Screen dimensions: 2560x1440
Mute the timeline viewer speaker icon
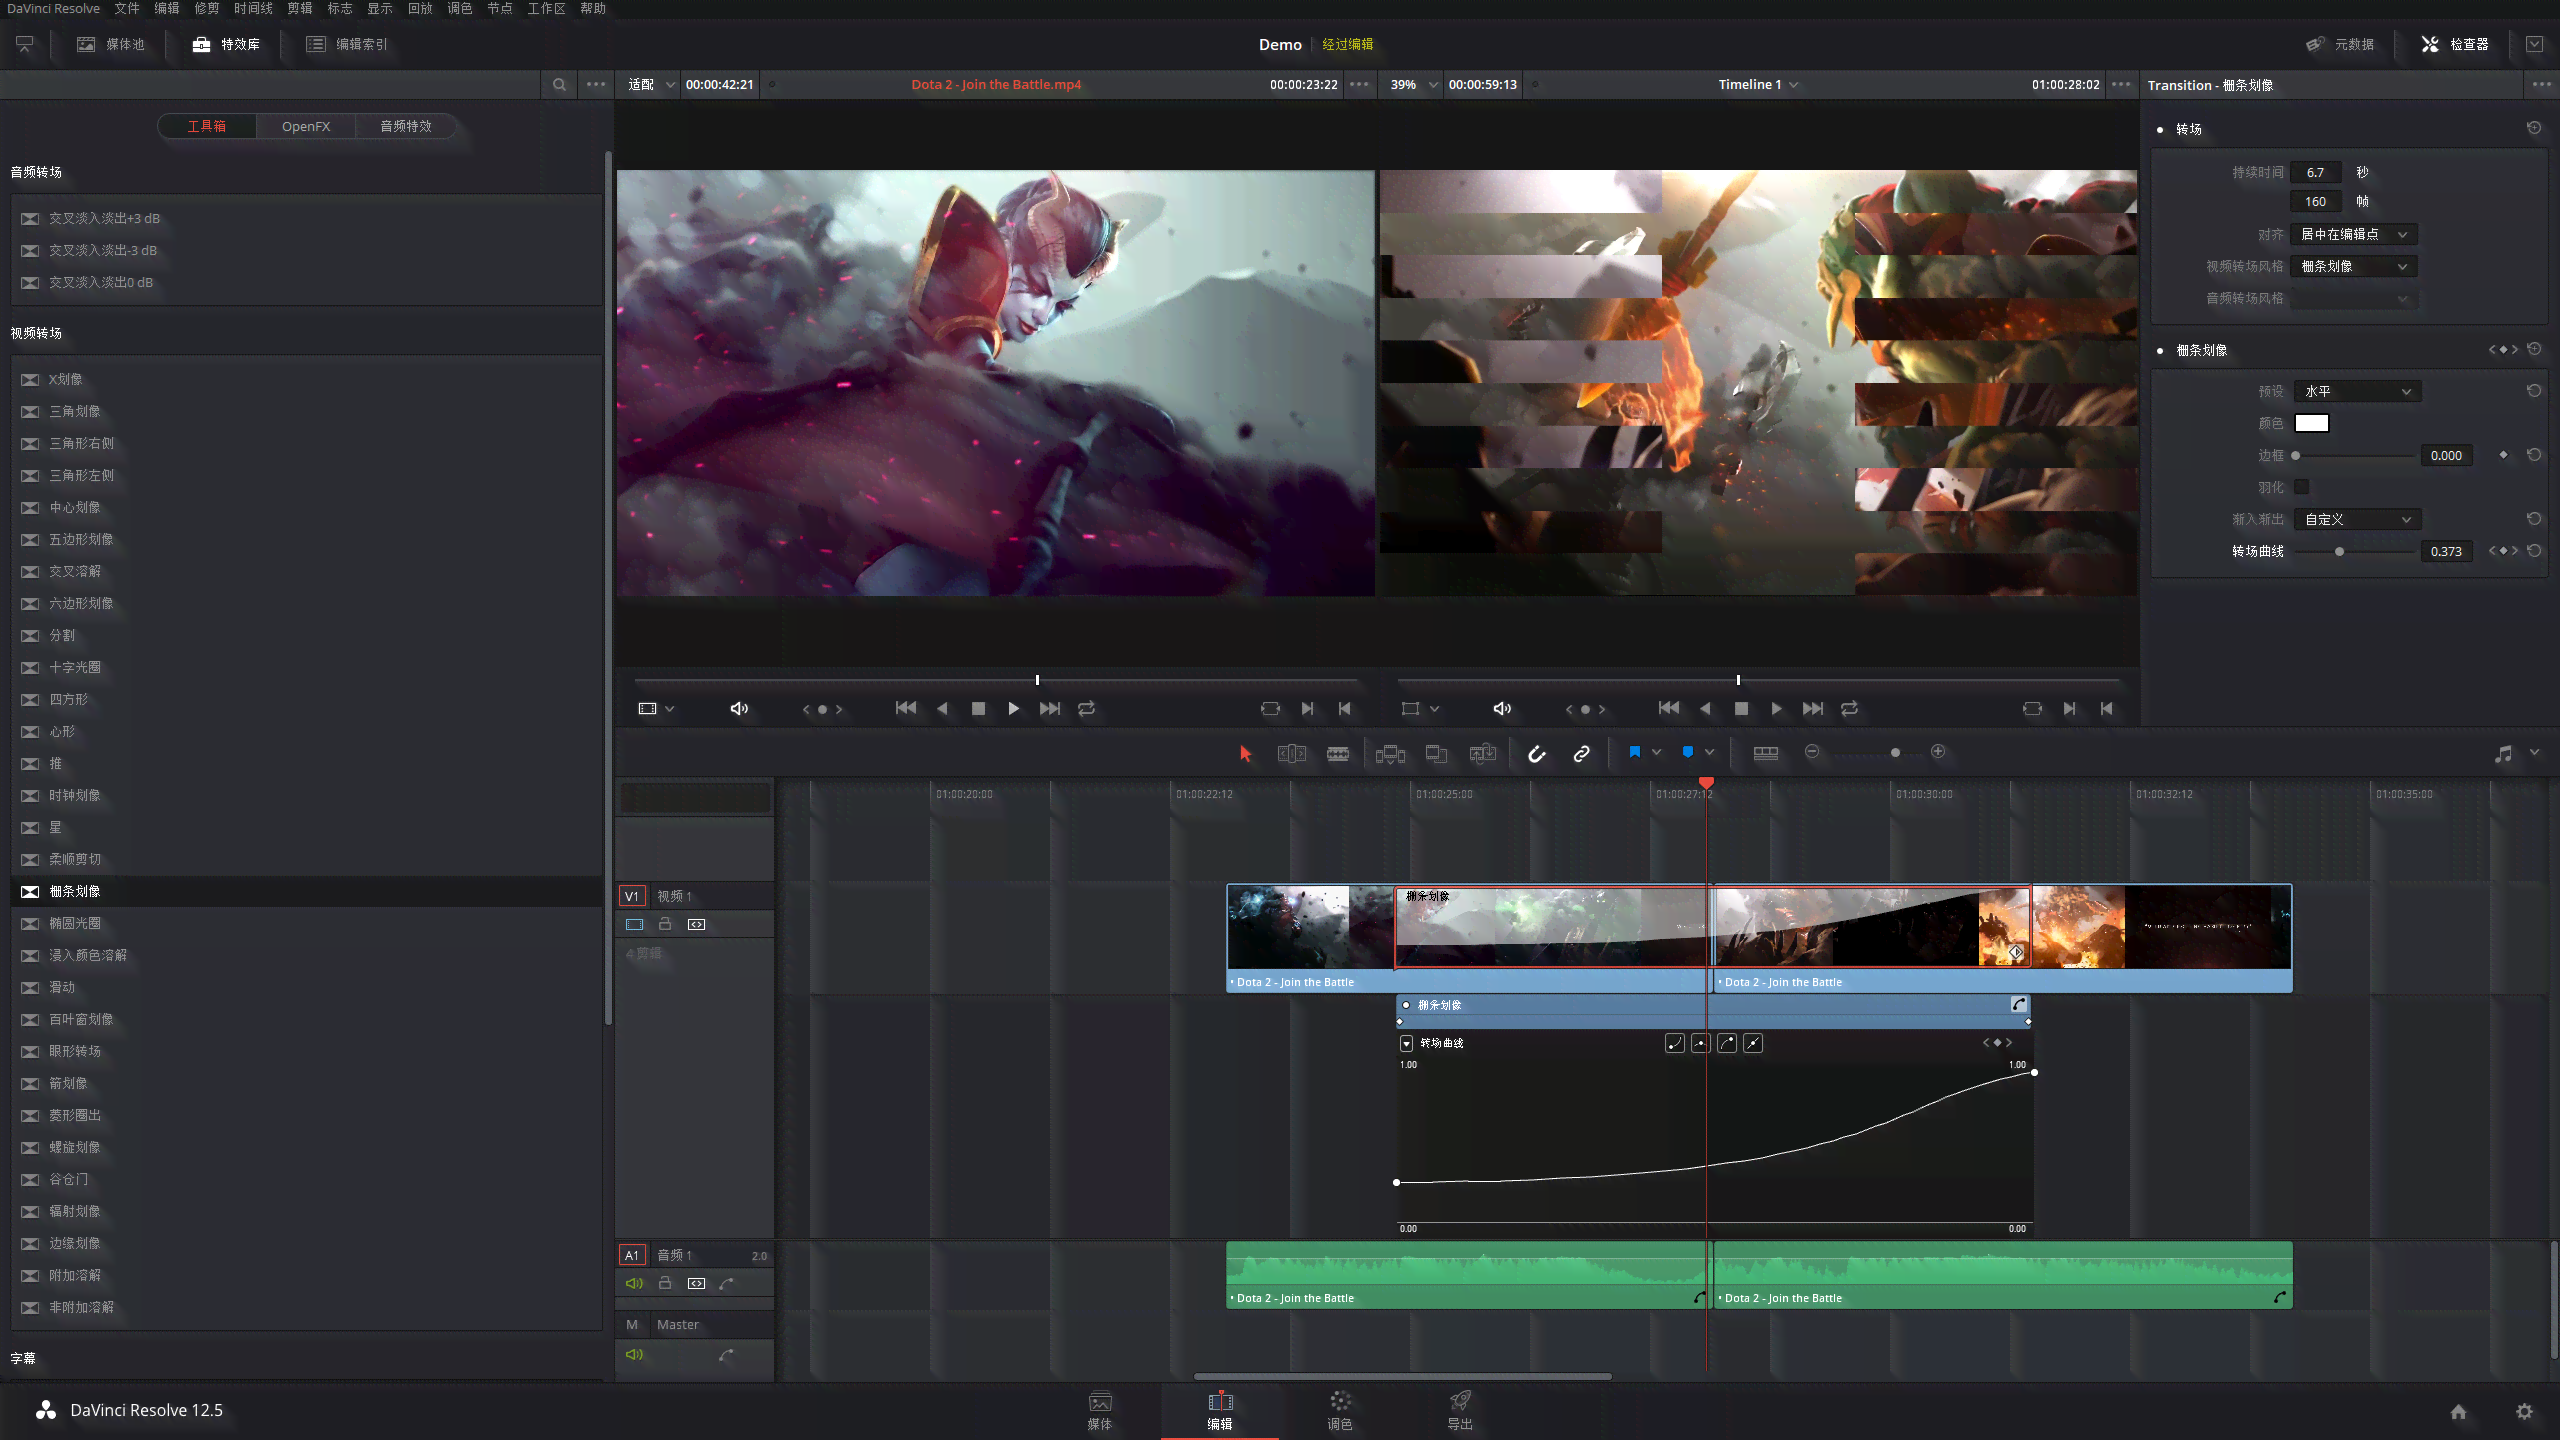pos(1502,708)
